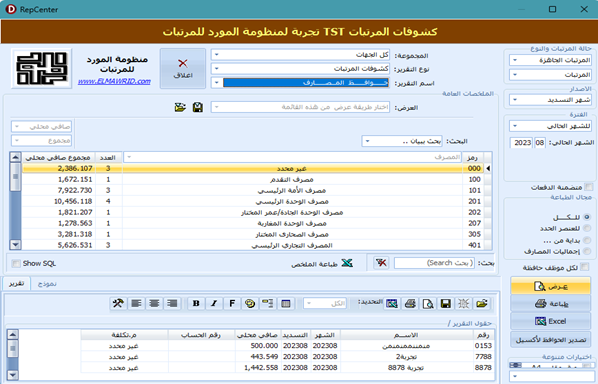Click the banks list scrollbar down arrow
The image size is (598, 384).
pos(15,244)
